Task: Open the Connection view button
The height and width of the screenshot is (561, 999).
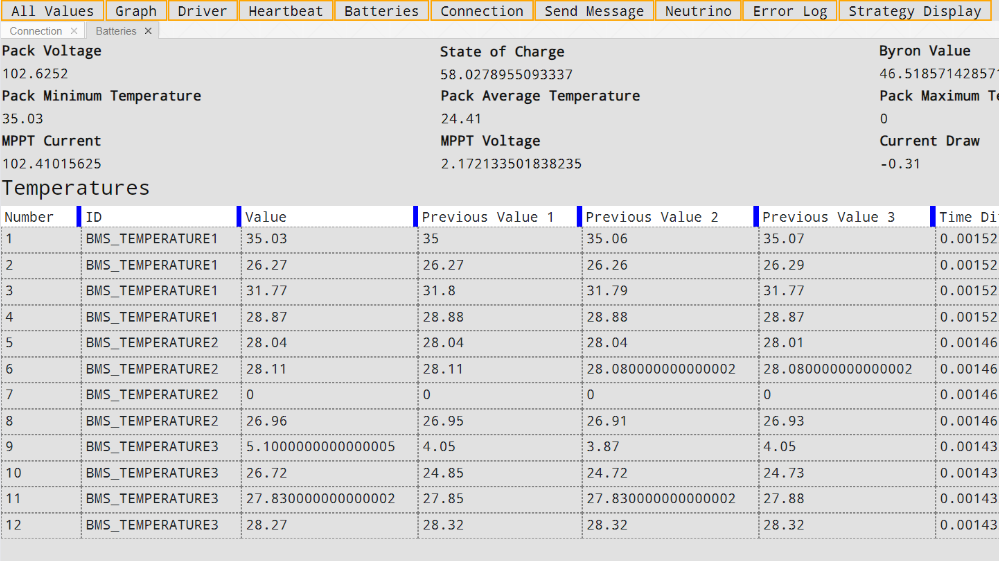Action: click(x=482, y=11)
